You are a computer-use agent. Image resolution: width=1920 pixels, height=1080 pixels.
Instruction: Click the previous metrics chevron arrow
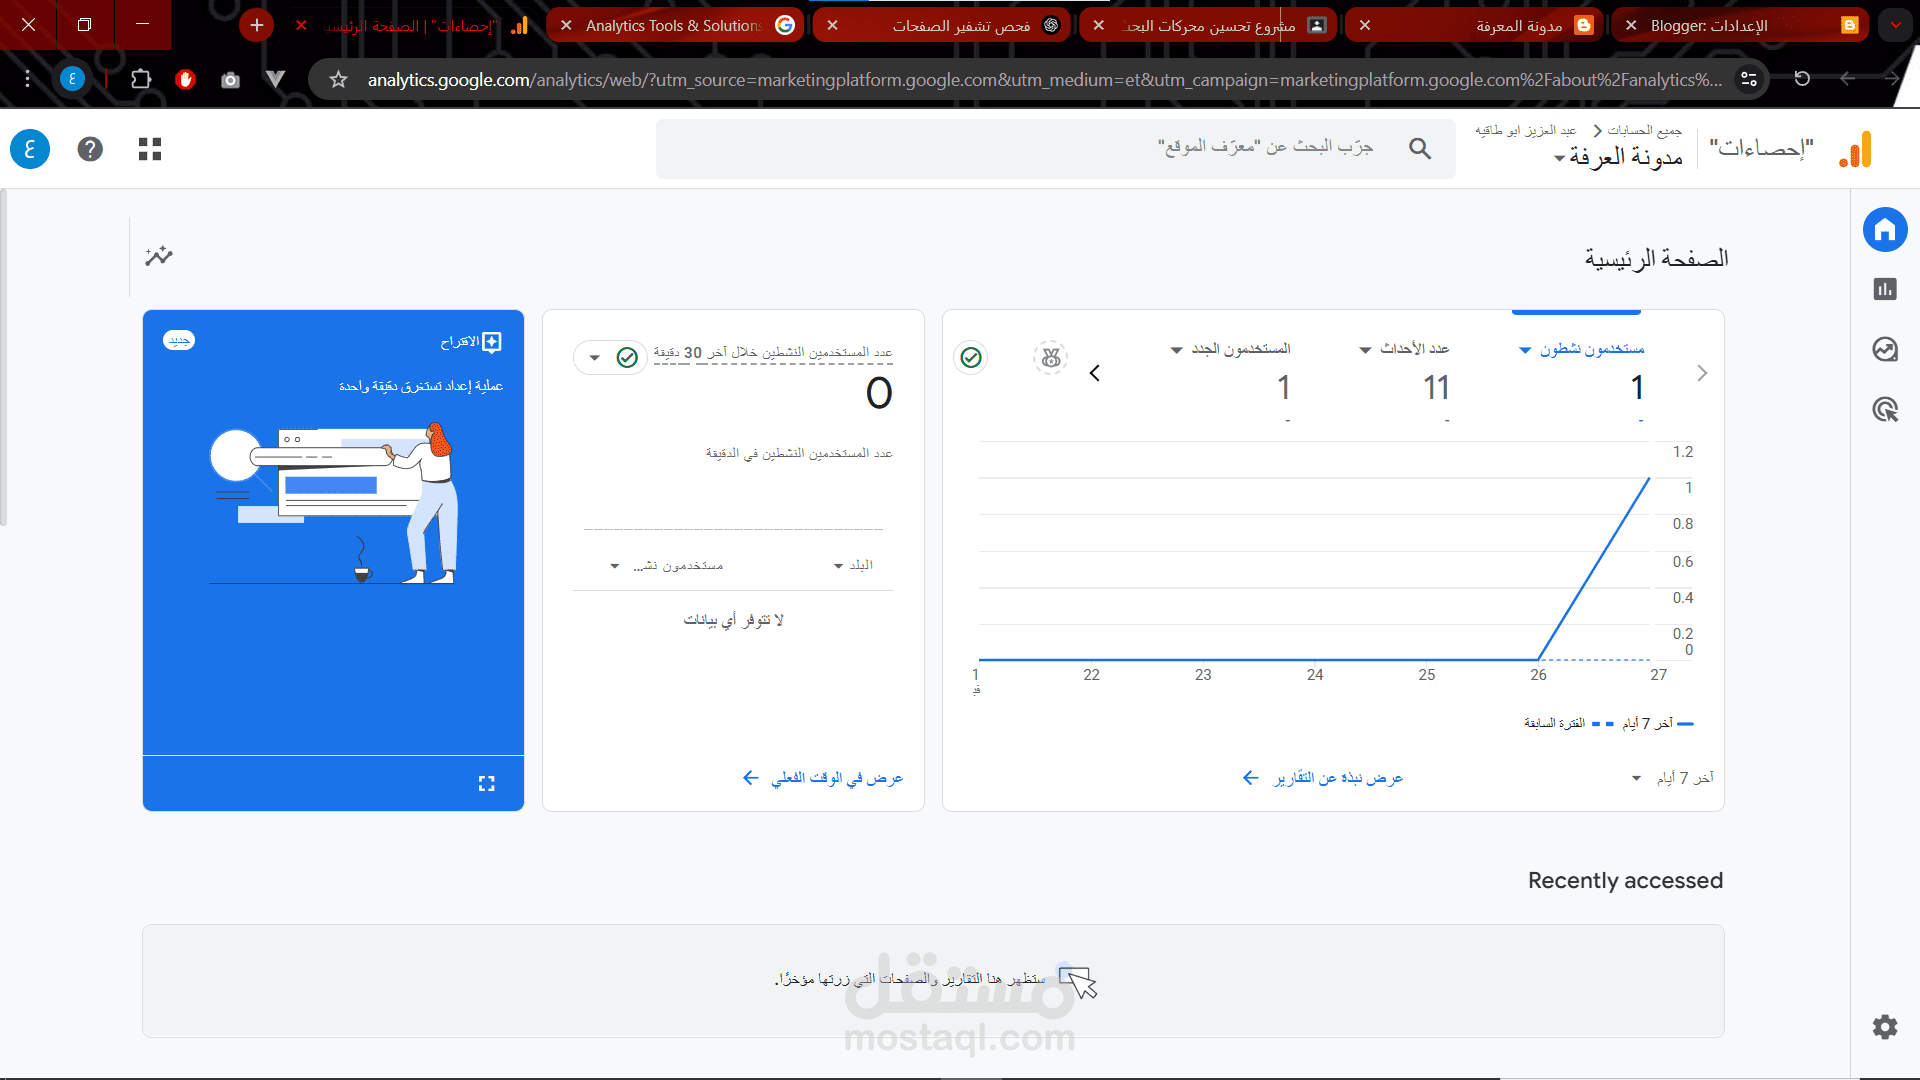tap(1095, 373)
